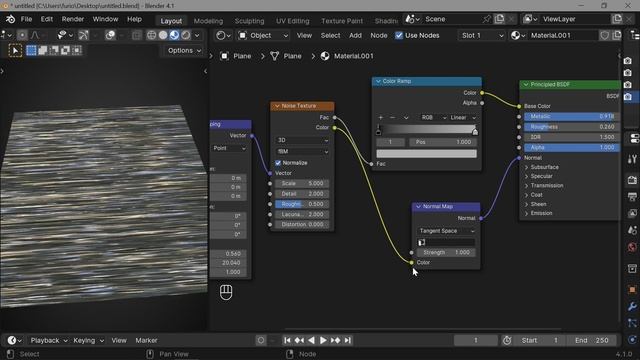Collapse the Noise Texture node

[278, 106]
